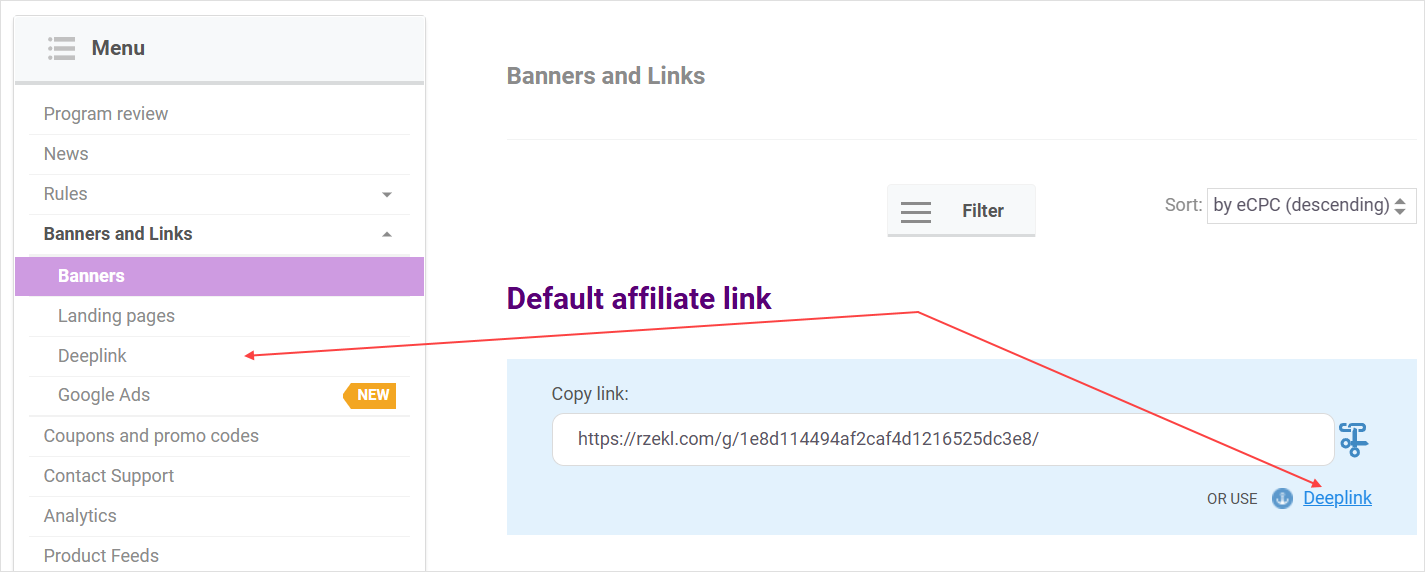This screenshot has height=572, width=1425.
Task: Open Product Feeds menu item
Action: [x=101, y=556]
